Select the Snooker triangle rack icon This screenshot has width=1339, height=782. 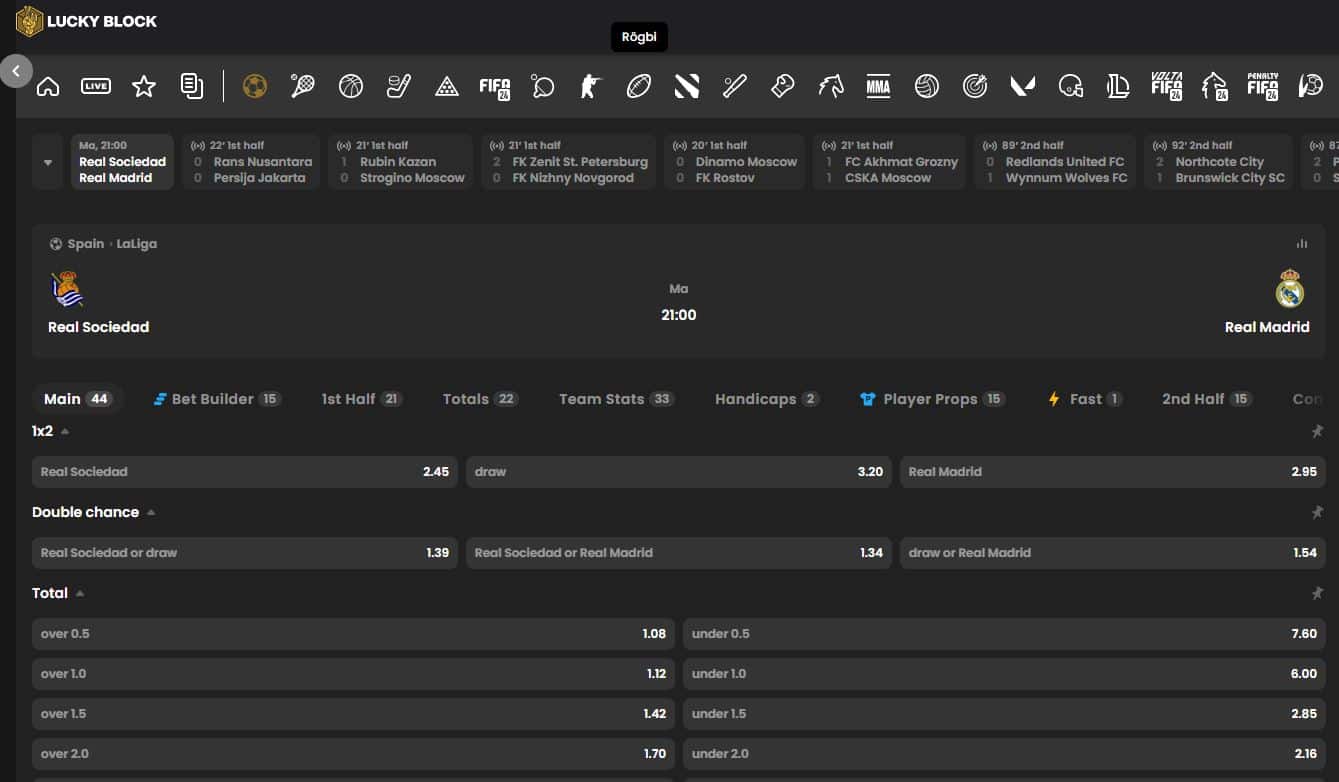point(447,86)
